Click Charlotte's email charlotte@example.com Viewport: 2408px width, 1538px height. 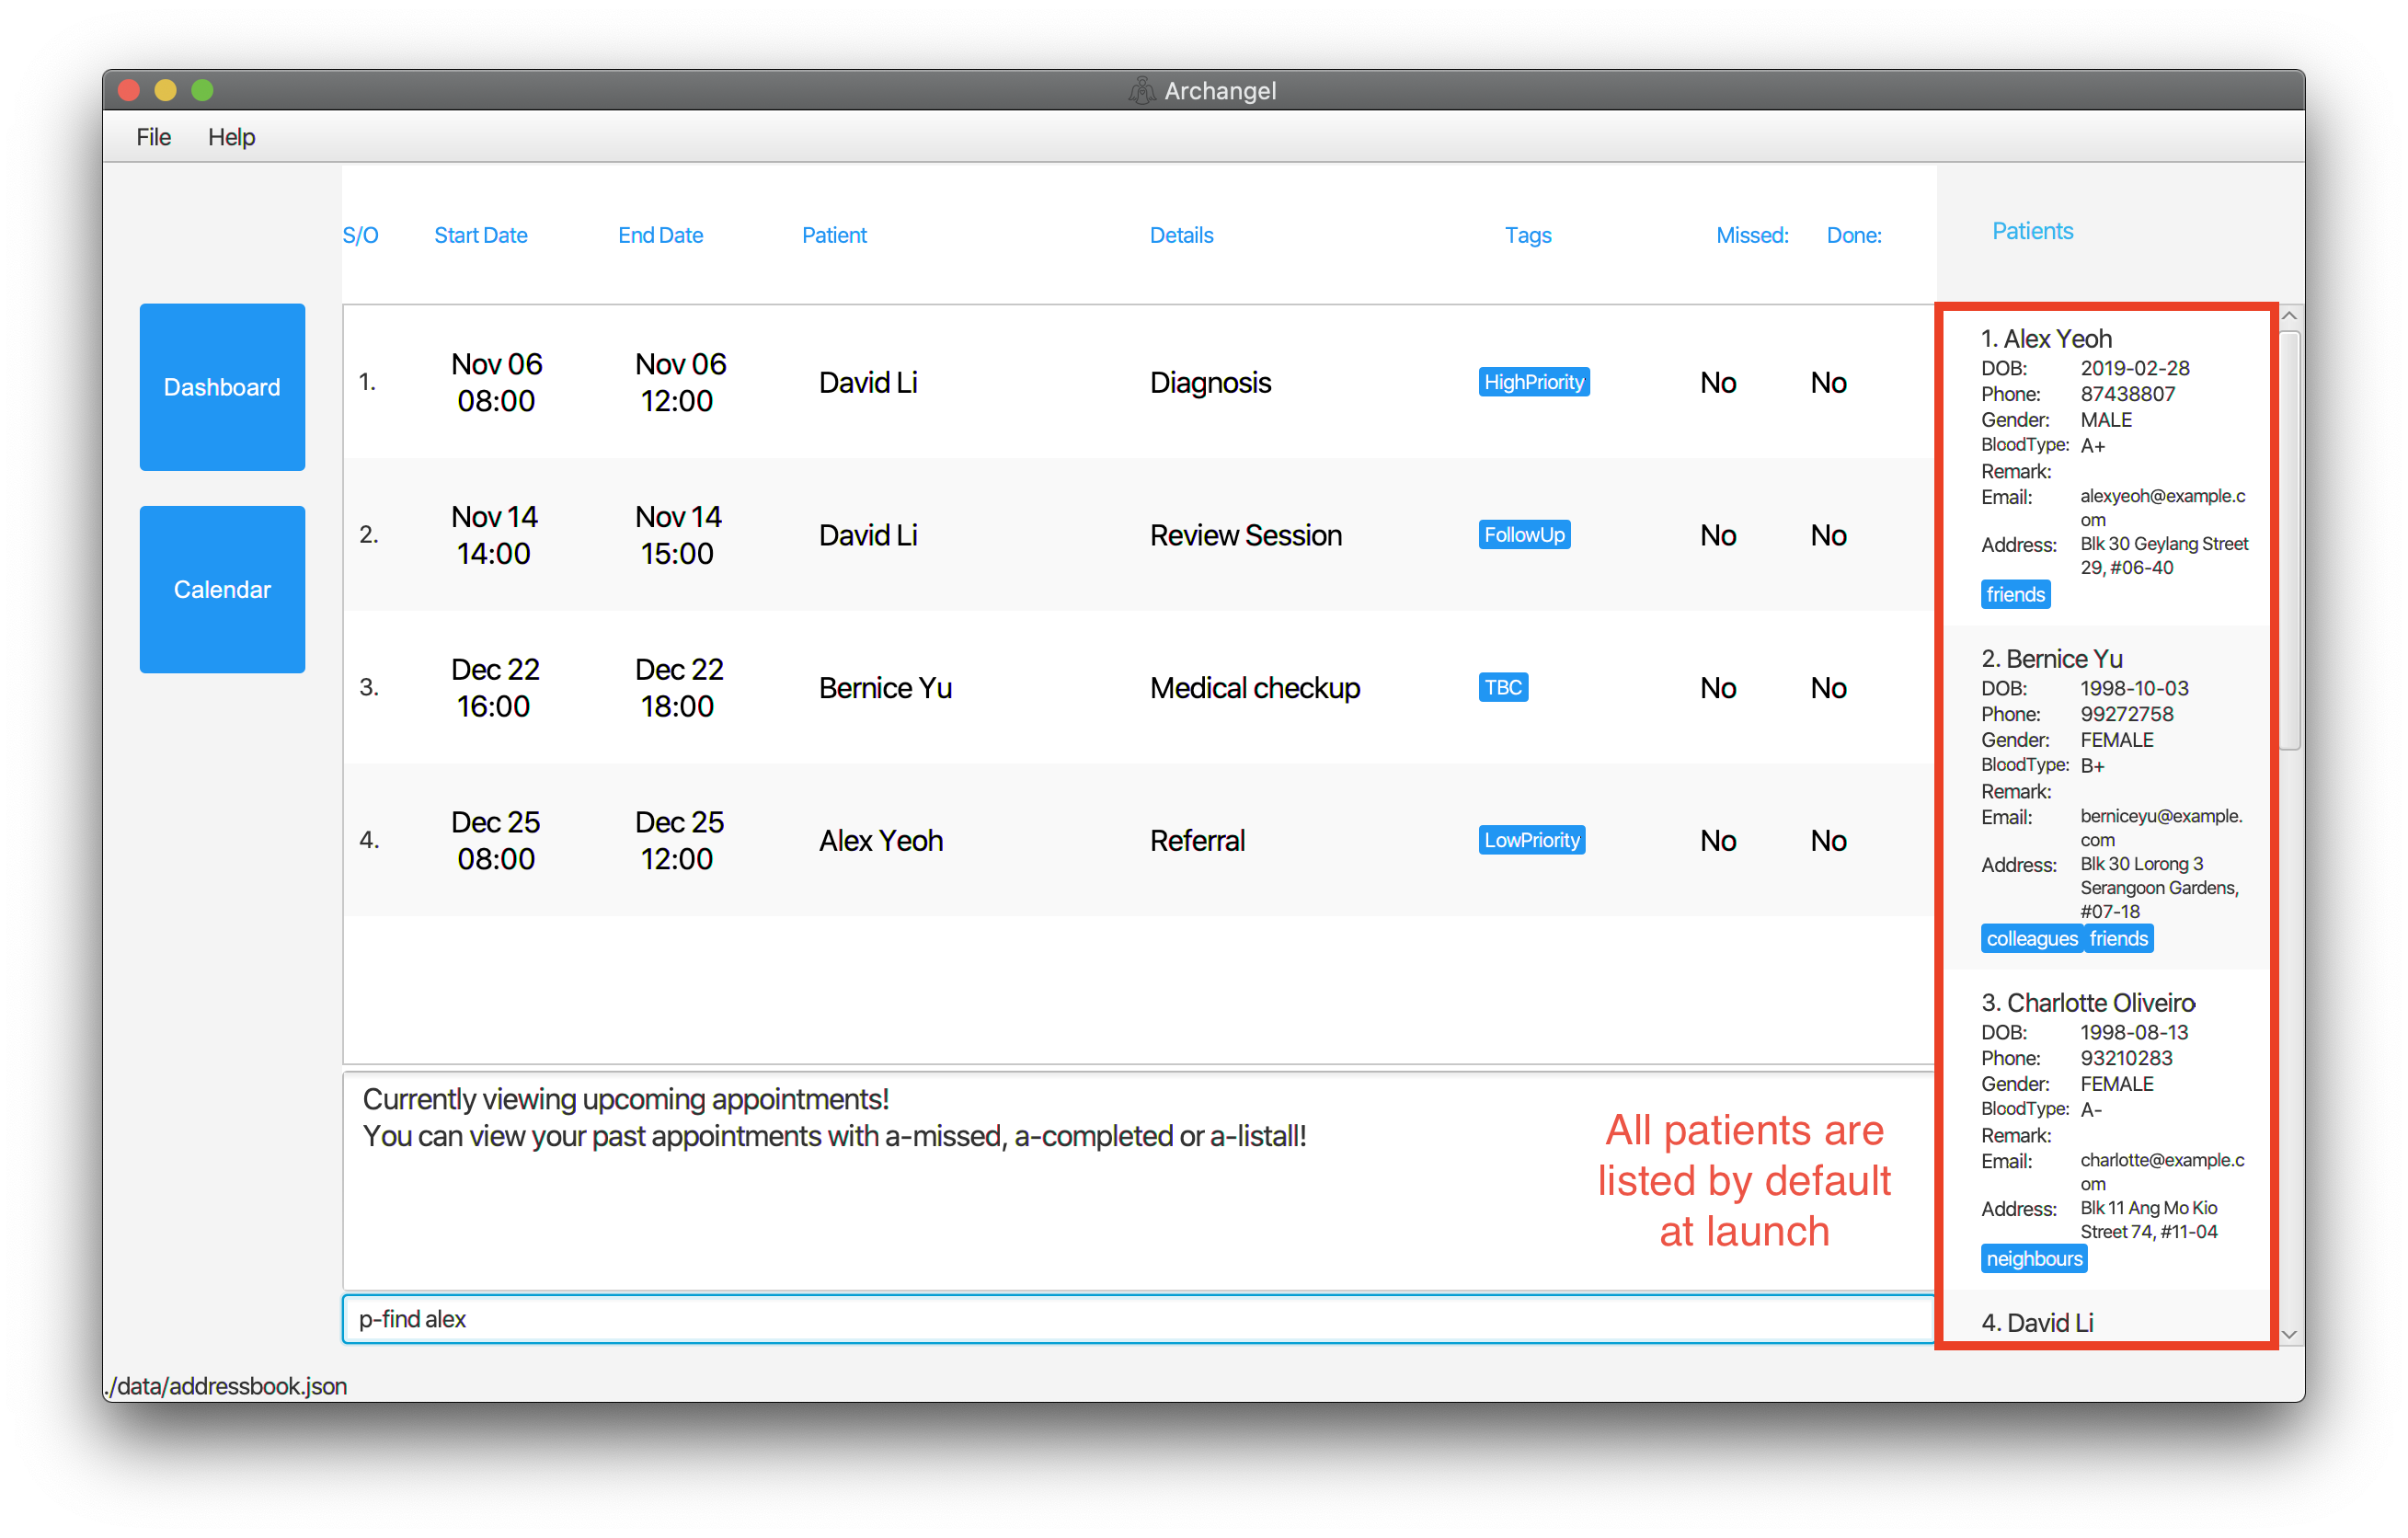2162,1172
